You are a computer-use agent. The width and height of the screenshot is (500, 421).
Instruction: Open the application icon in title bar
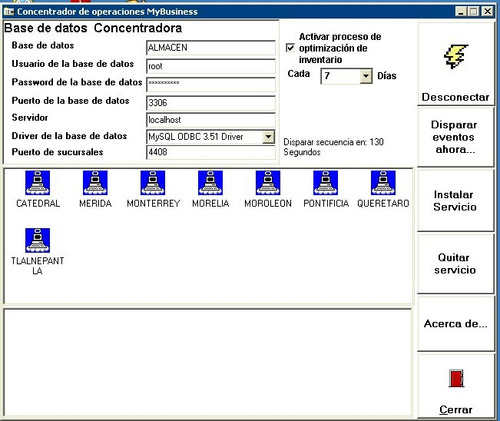pos(9,12)
